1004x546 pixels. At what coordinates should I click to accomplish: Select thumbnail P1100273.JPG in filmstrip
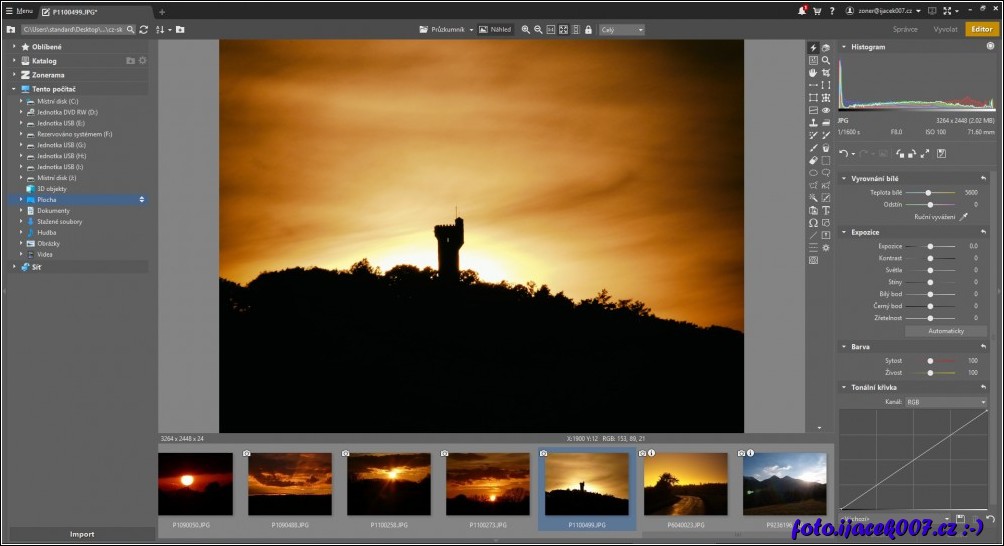pyautogui.click(x=488, y=484)
